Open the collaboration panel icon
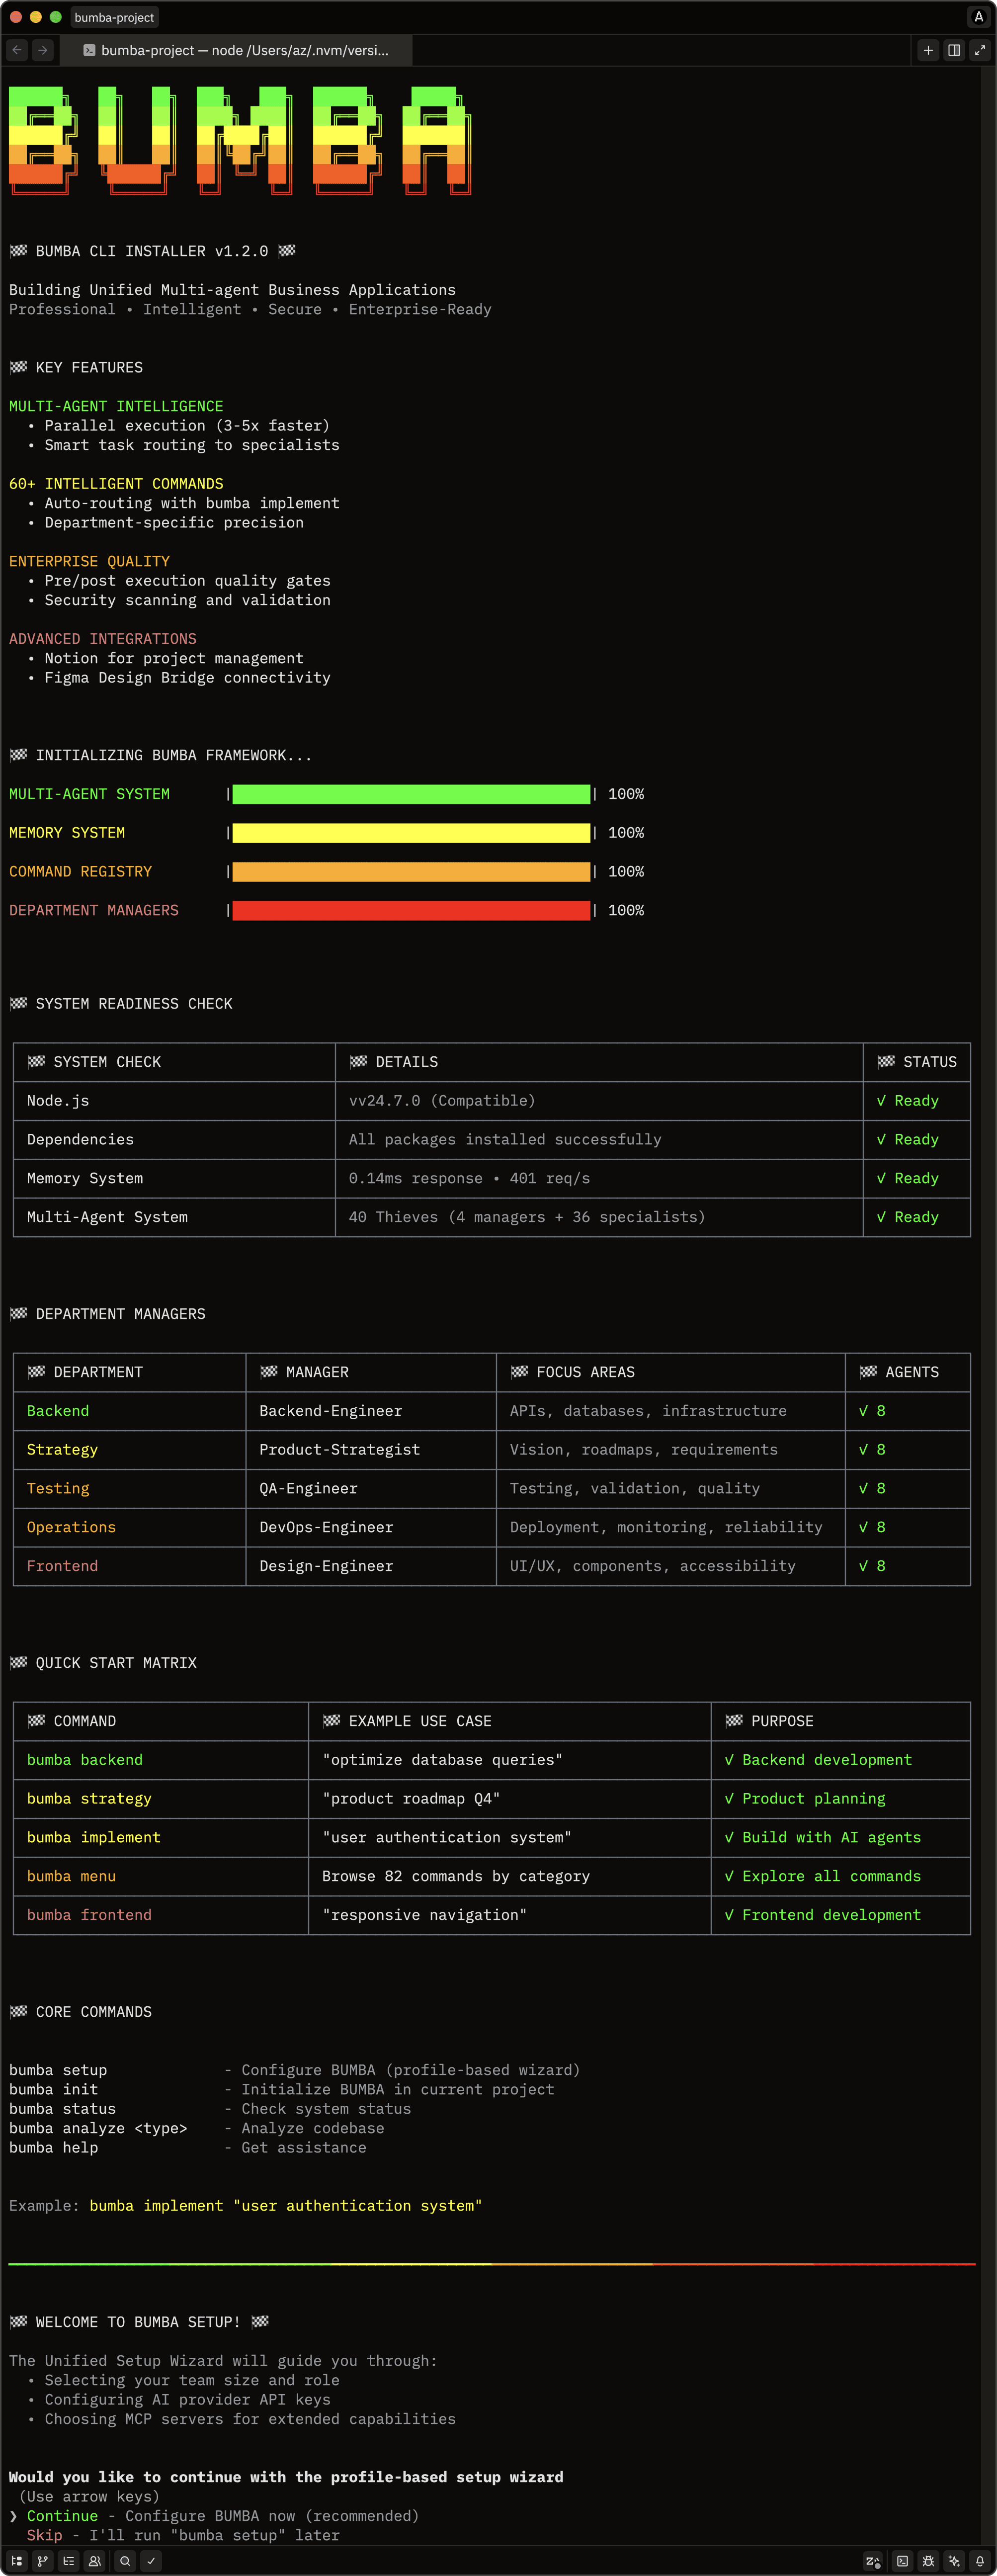The height and width of the screenshot is (2576, 997). pyautogui.click(x=94, y=2561)
